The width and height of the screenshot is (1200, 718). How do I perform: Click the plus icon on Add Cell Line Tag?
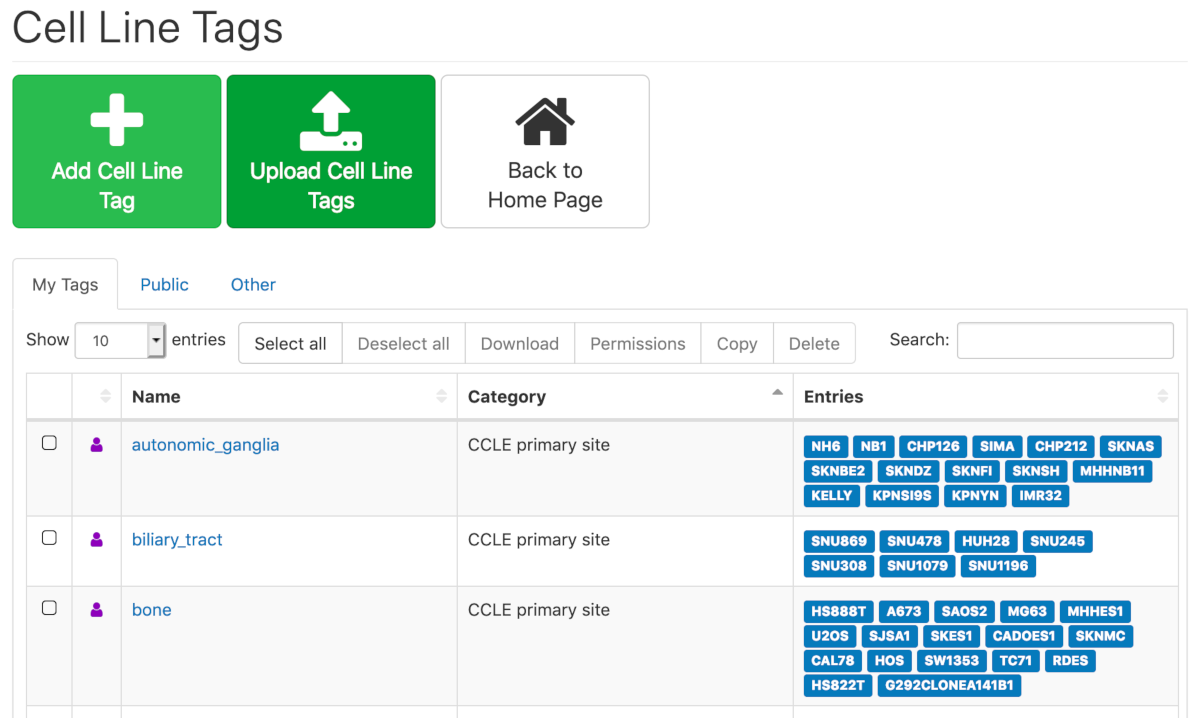click(x=116, y=118)
